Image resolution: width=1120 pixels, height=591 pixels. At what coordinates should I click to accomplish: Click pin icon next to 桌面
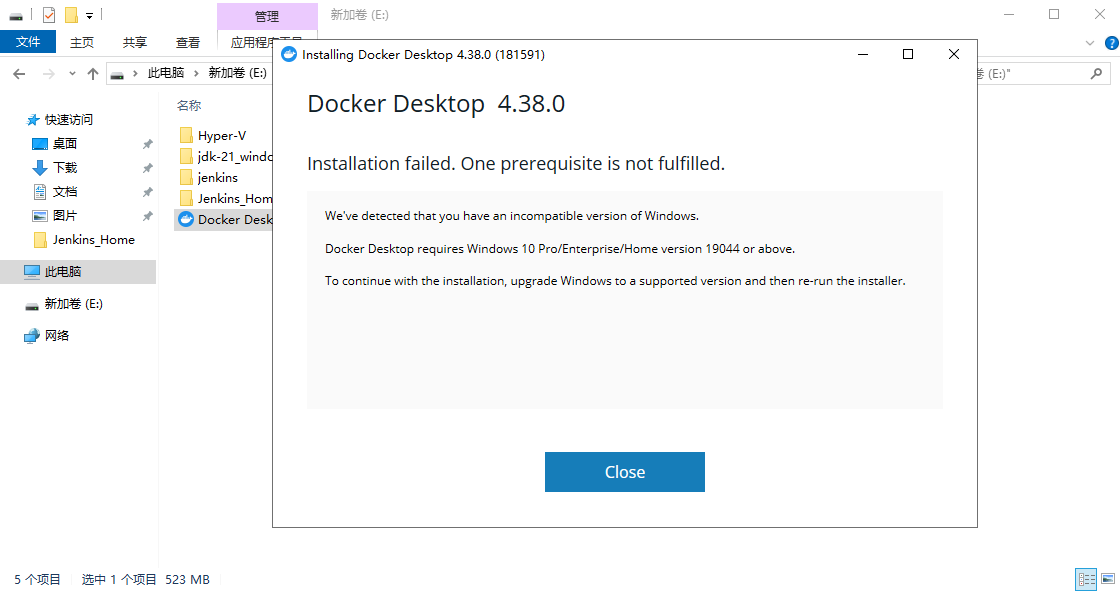148,144
